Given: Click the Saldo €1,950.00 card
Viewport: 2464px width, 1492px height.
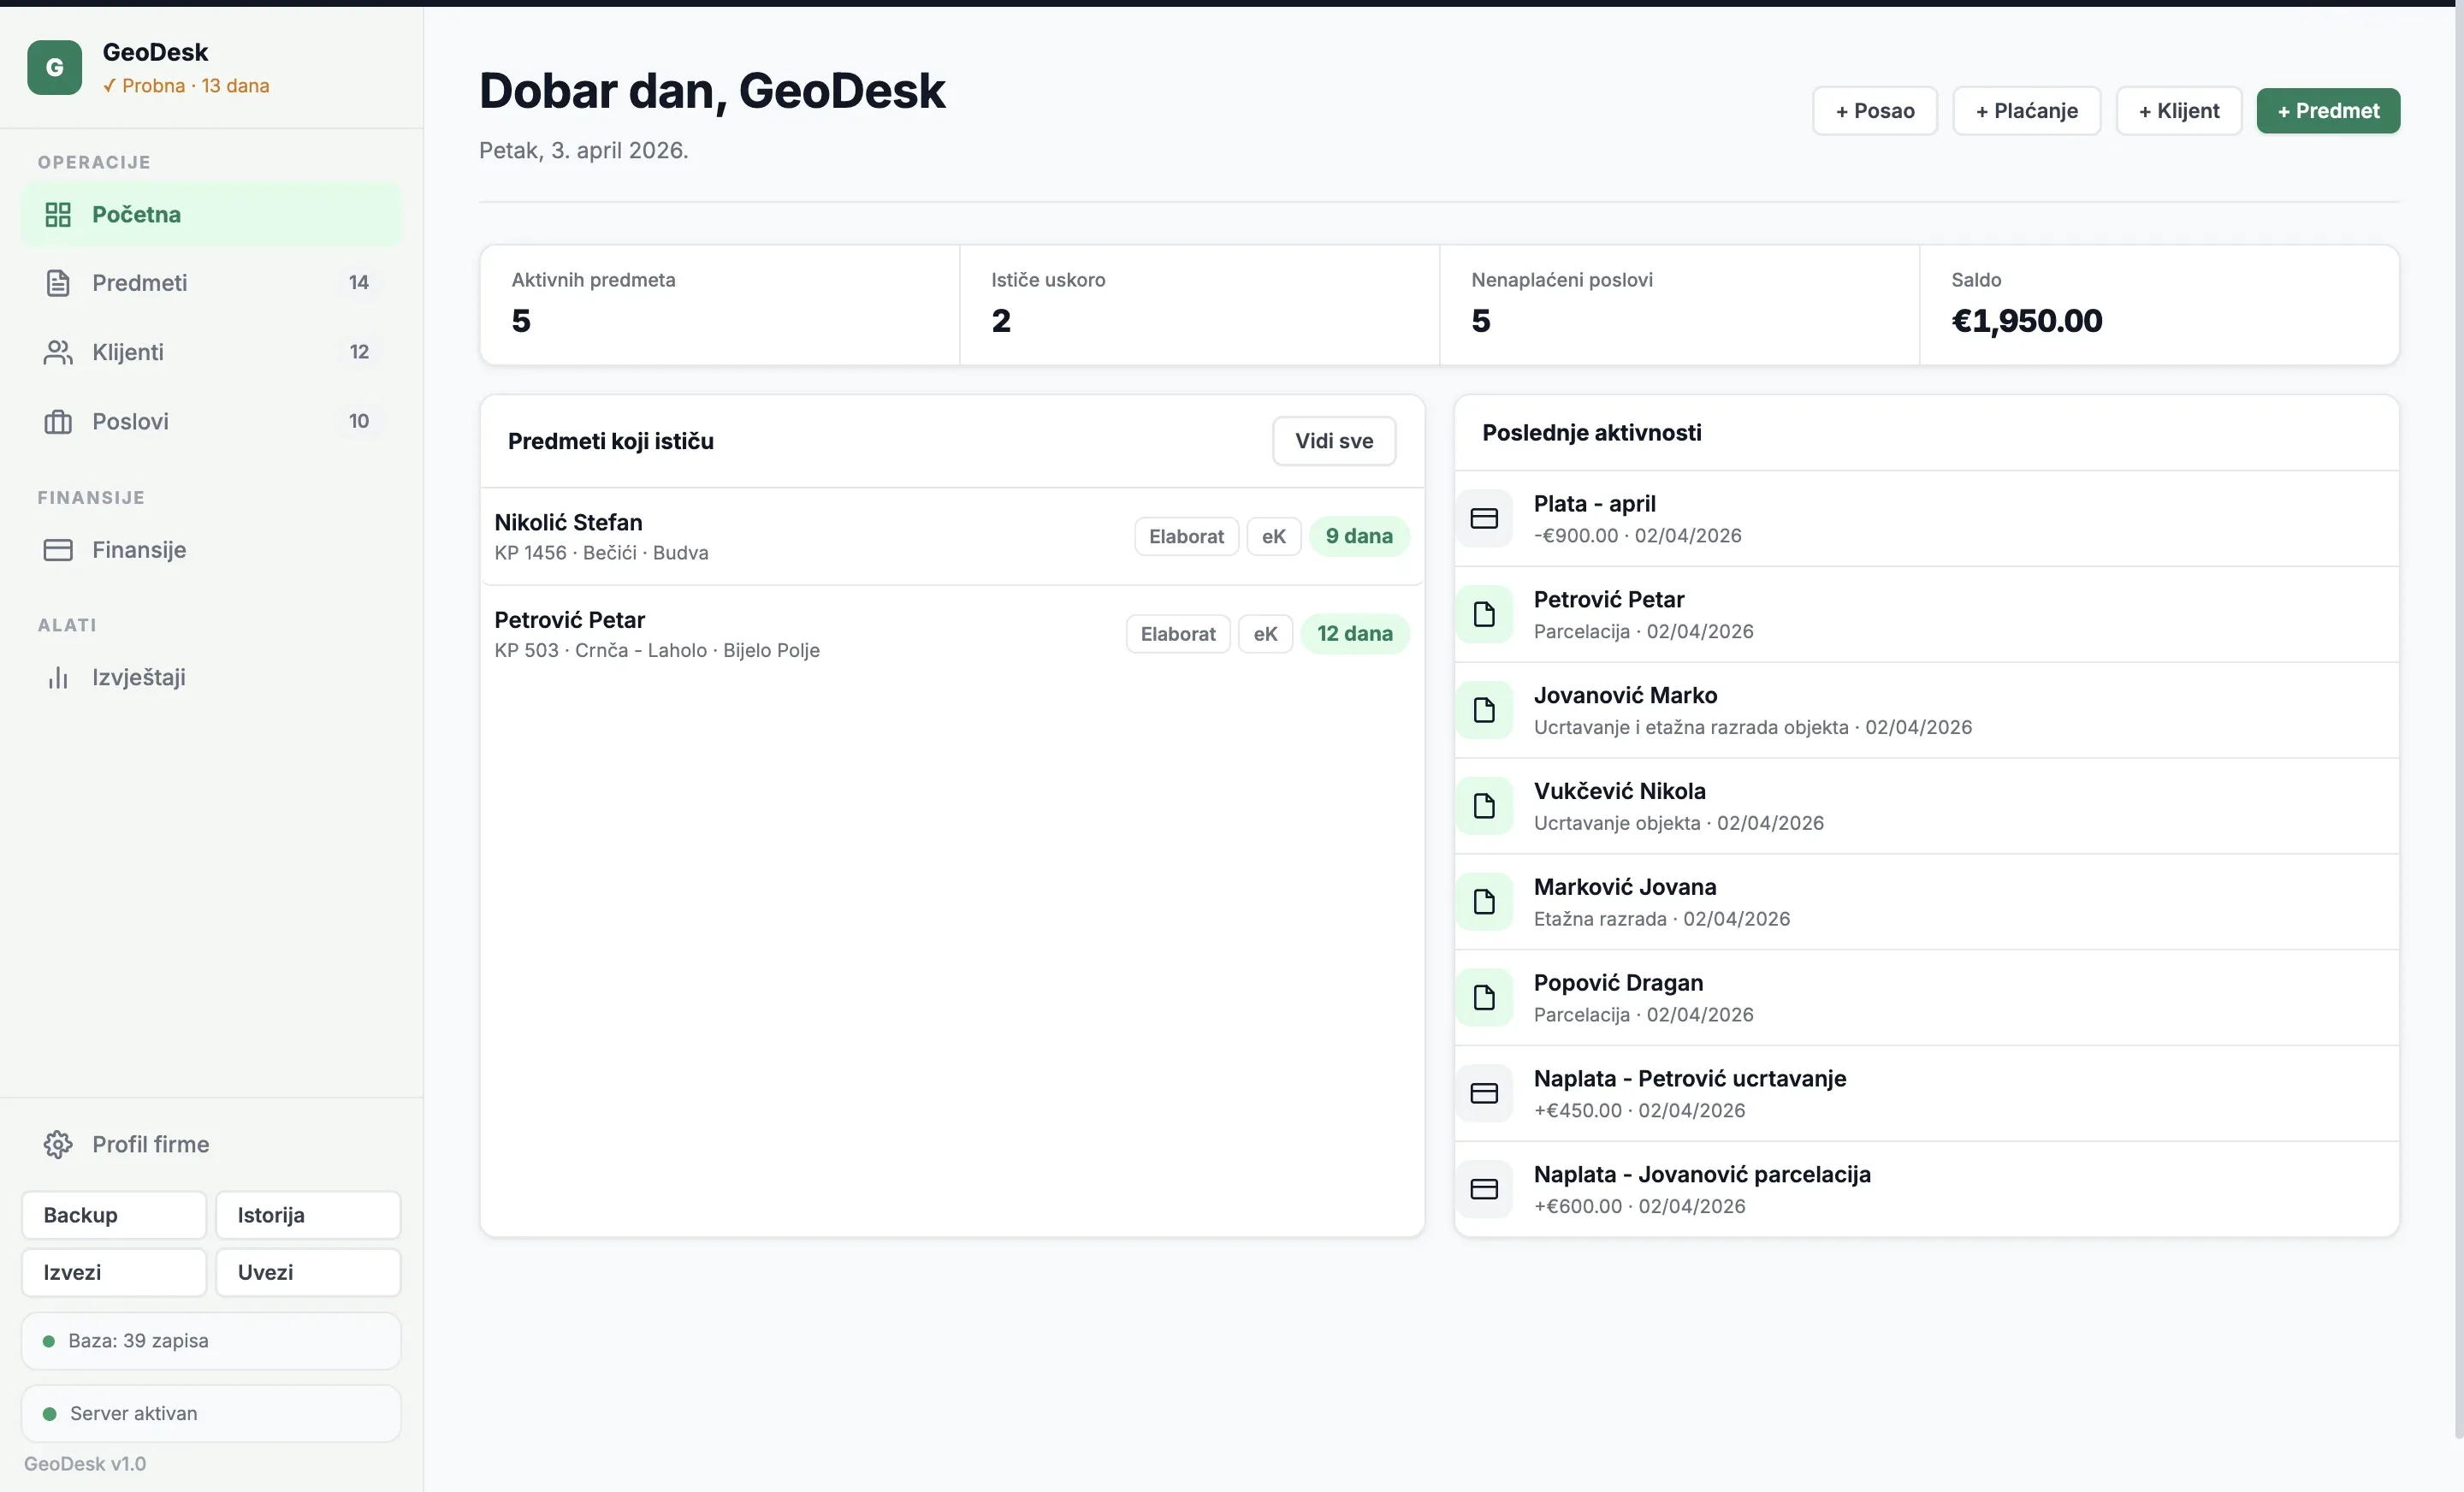Looking at the screenshot, I should tap(2159, 305).
